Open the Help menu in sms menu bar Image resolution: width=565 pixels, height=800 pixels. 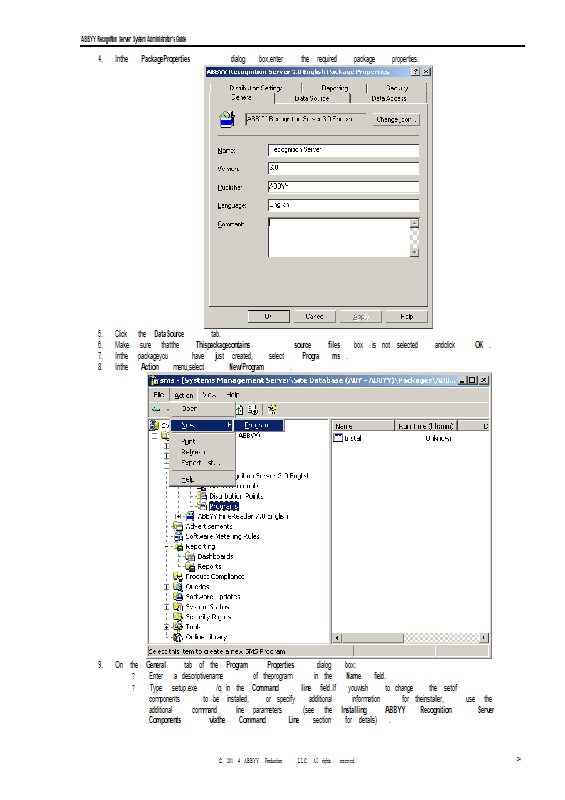click(233, 395)
